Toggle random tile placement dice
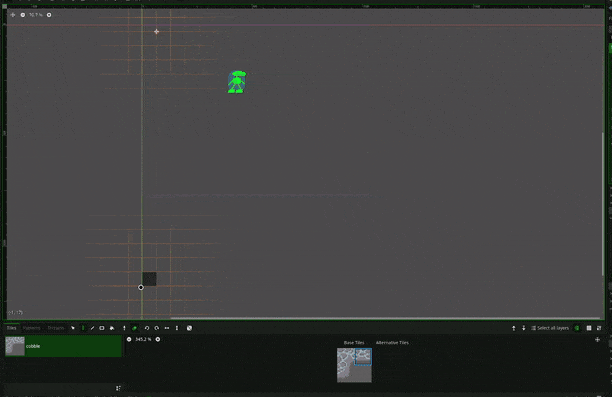This screenshot has height=397, width=612. tap(189, 328)
